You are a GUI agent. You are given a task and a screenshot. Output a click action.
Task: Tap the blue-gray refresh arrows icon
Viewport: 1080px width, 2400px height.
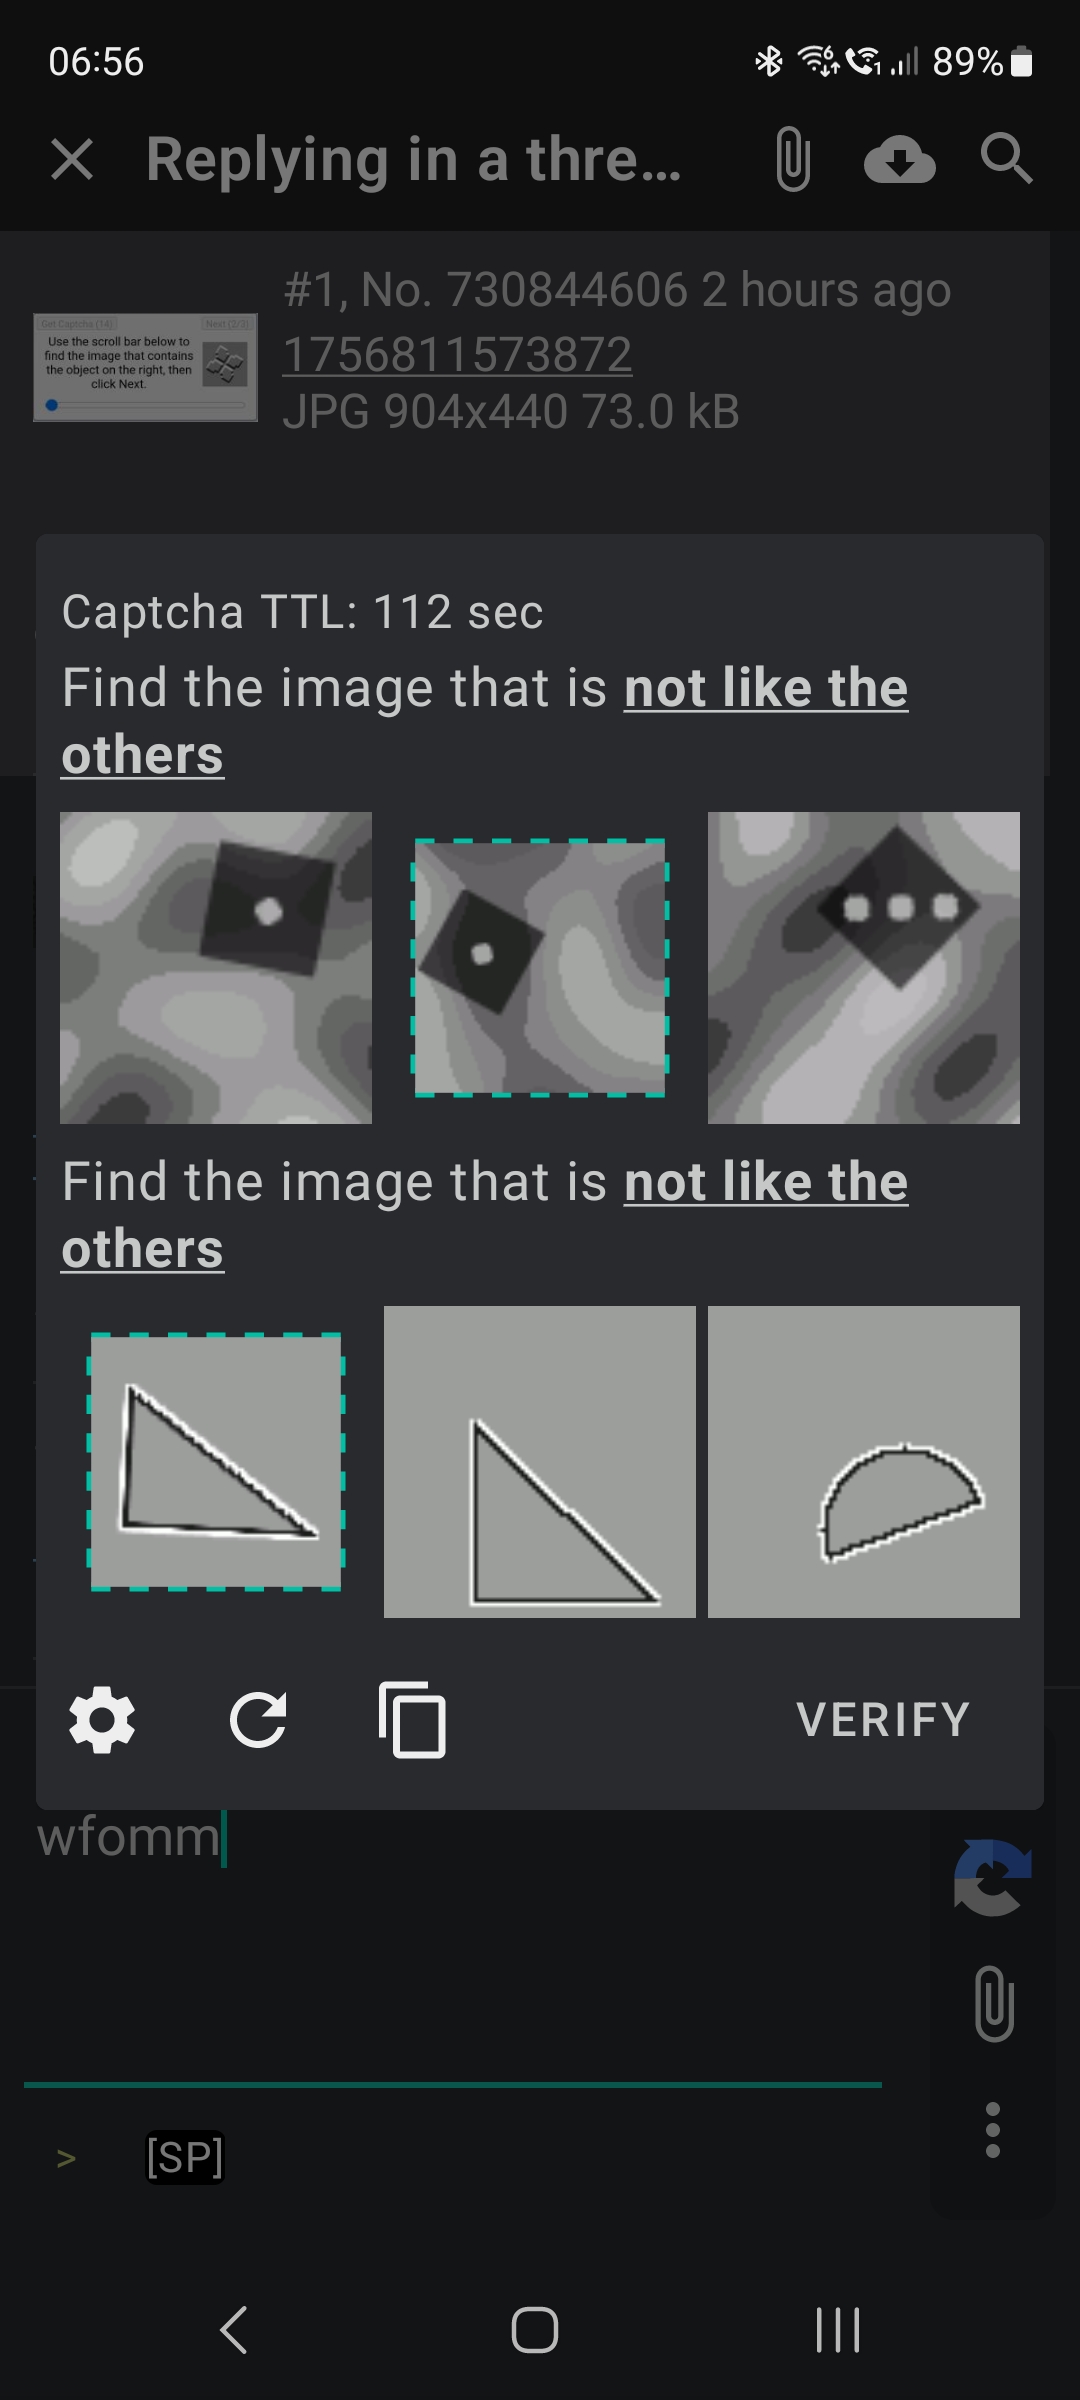pos(992,1878)
